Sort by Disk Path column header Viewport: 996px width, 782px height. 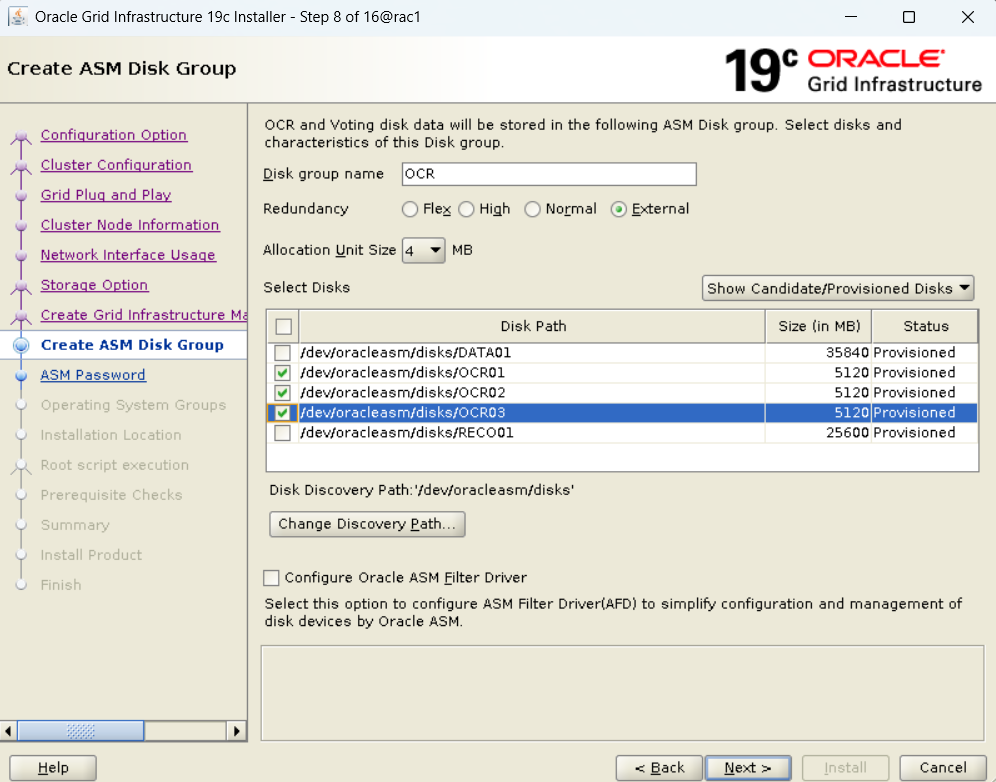532,327
